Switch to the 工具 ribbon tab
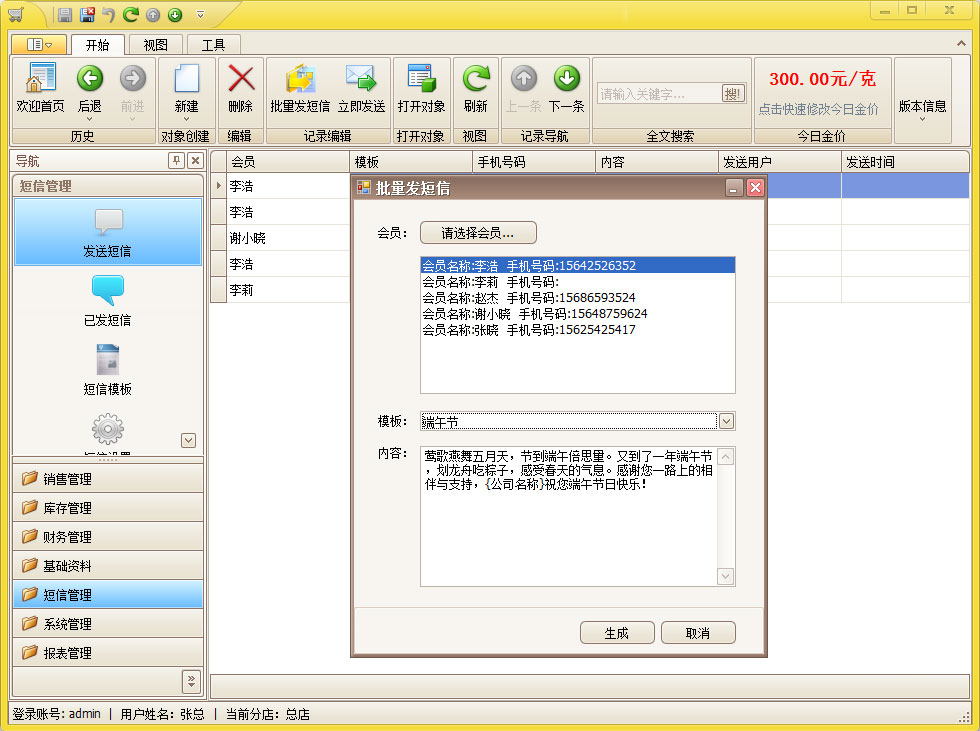980x731 pixels. point(213,45)
